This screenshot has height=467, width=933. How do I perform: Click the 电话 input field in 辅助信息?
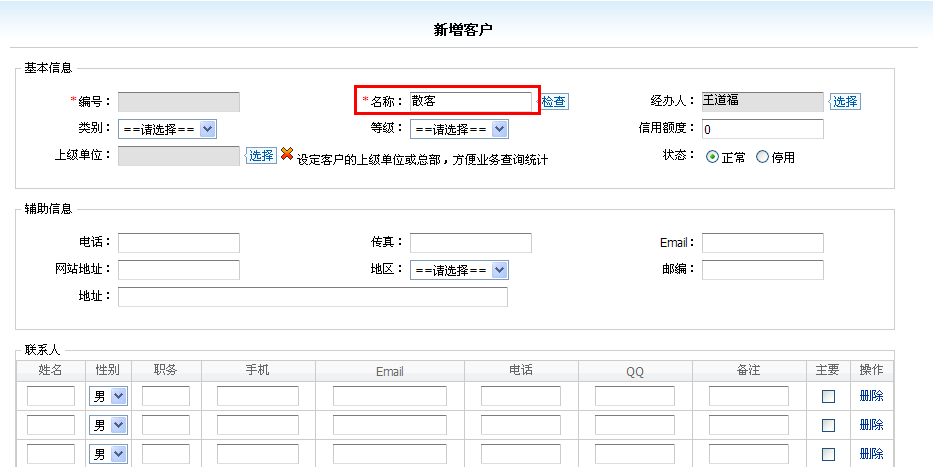tap(179, 243)
